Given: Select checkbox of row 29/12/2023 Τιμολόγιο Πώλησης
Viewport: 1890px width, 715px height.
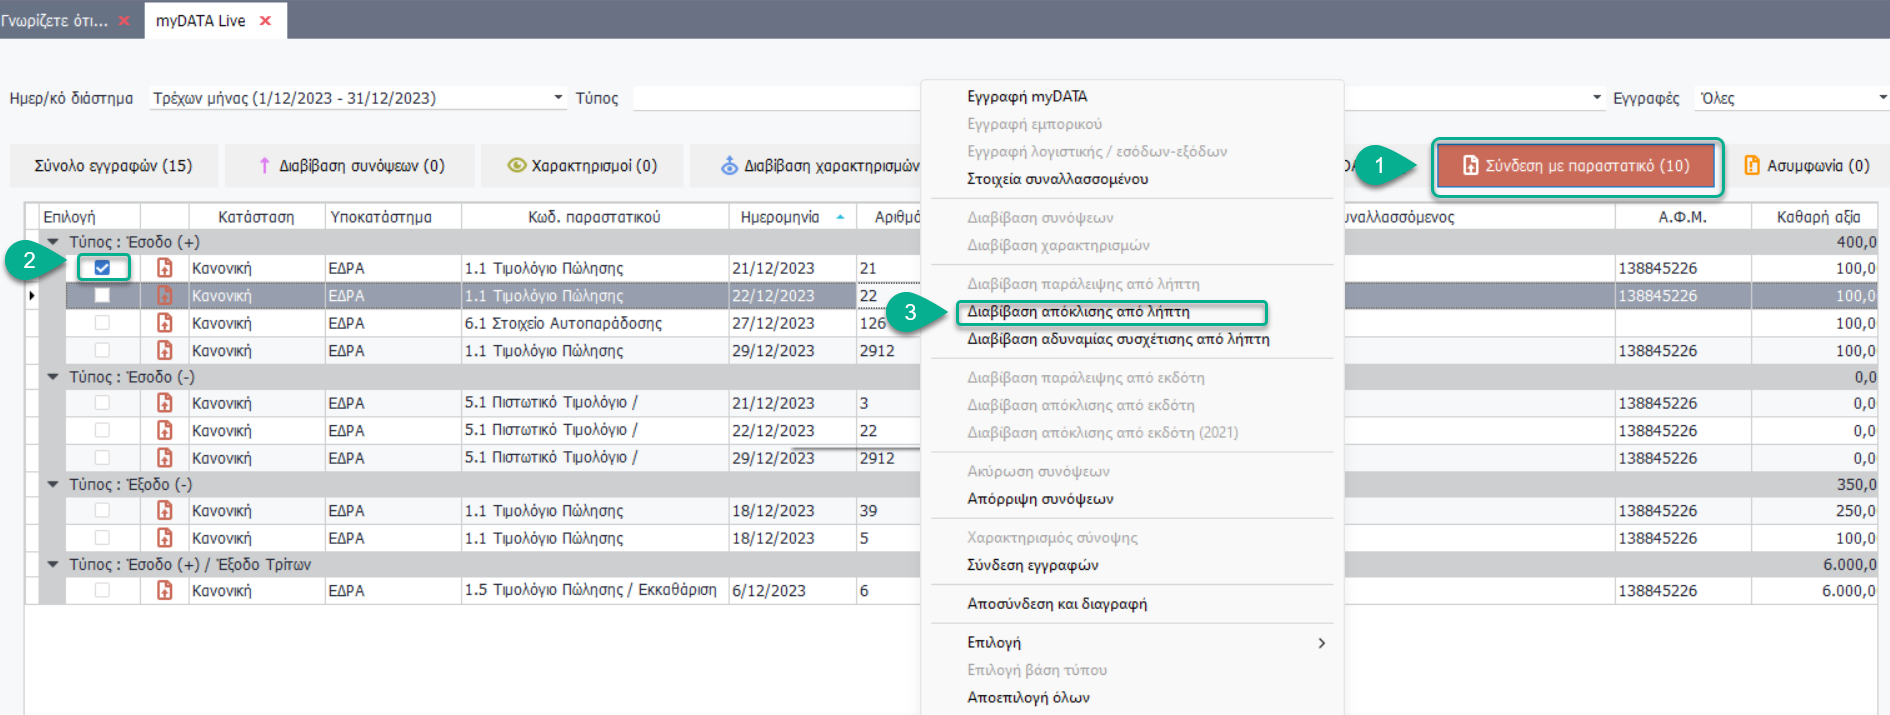Looking at the screenshot, I should [102, 351].
